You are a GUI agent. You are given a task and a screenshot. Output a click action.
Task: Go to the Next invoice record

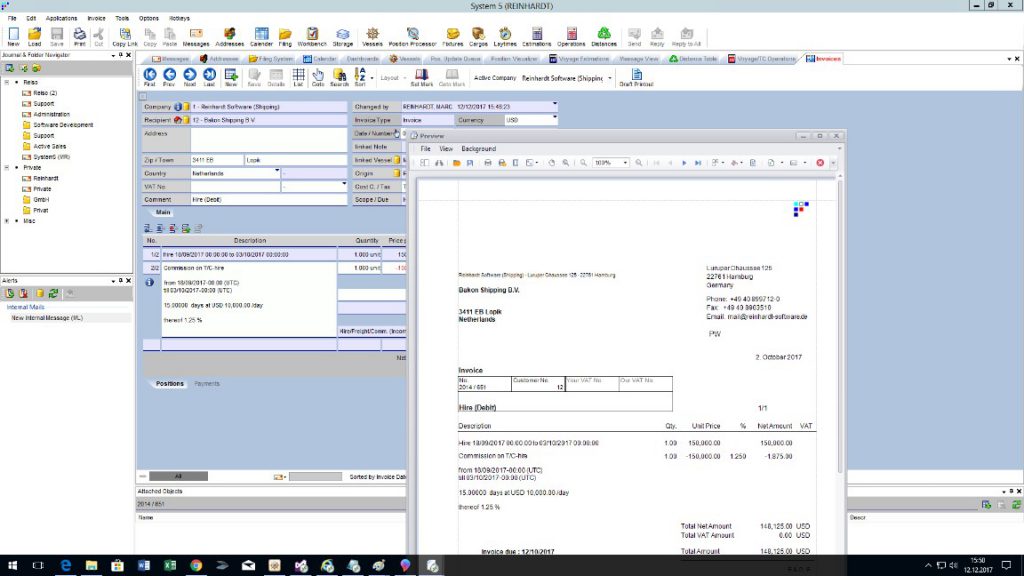point(190,76)
